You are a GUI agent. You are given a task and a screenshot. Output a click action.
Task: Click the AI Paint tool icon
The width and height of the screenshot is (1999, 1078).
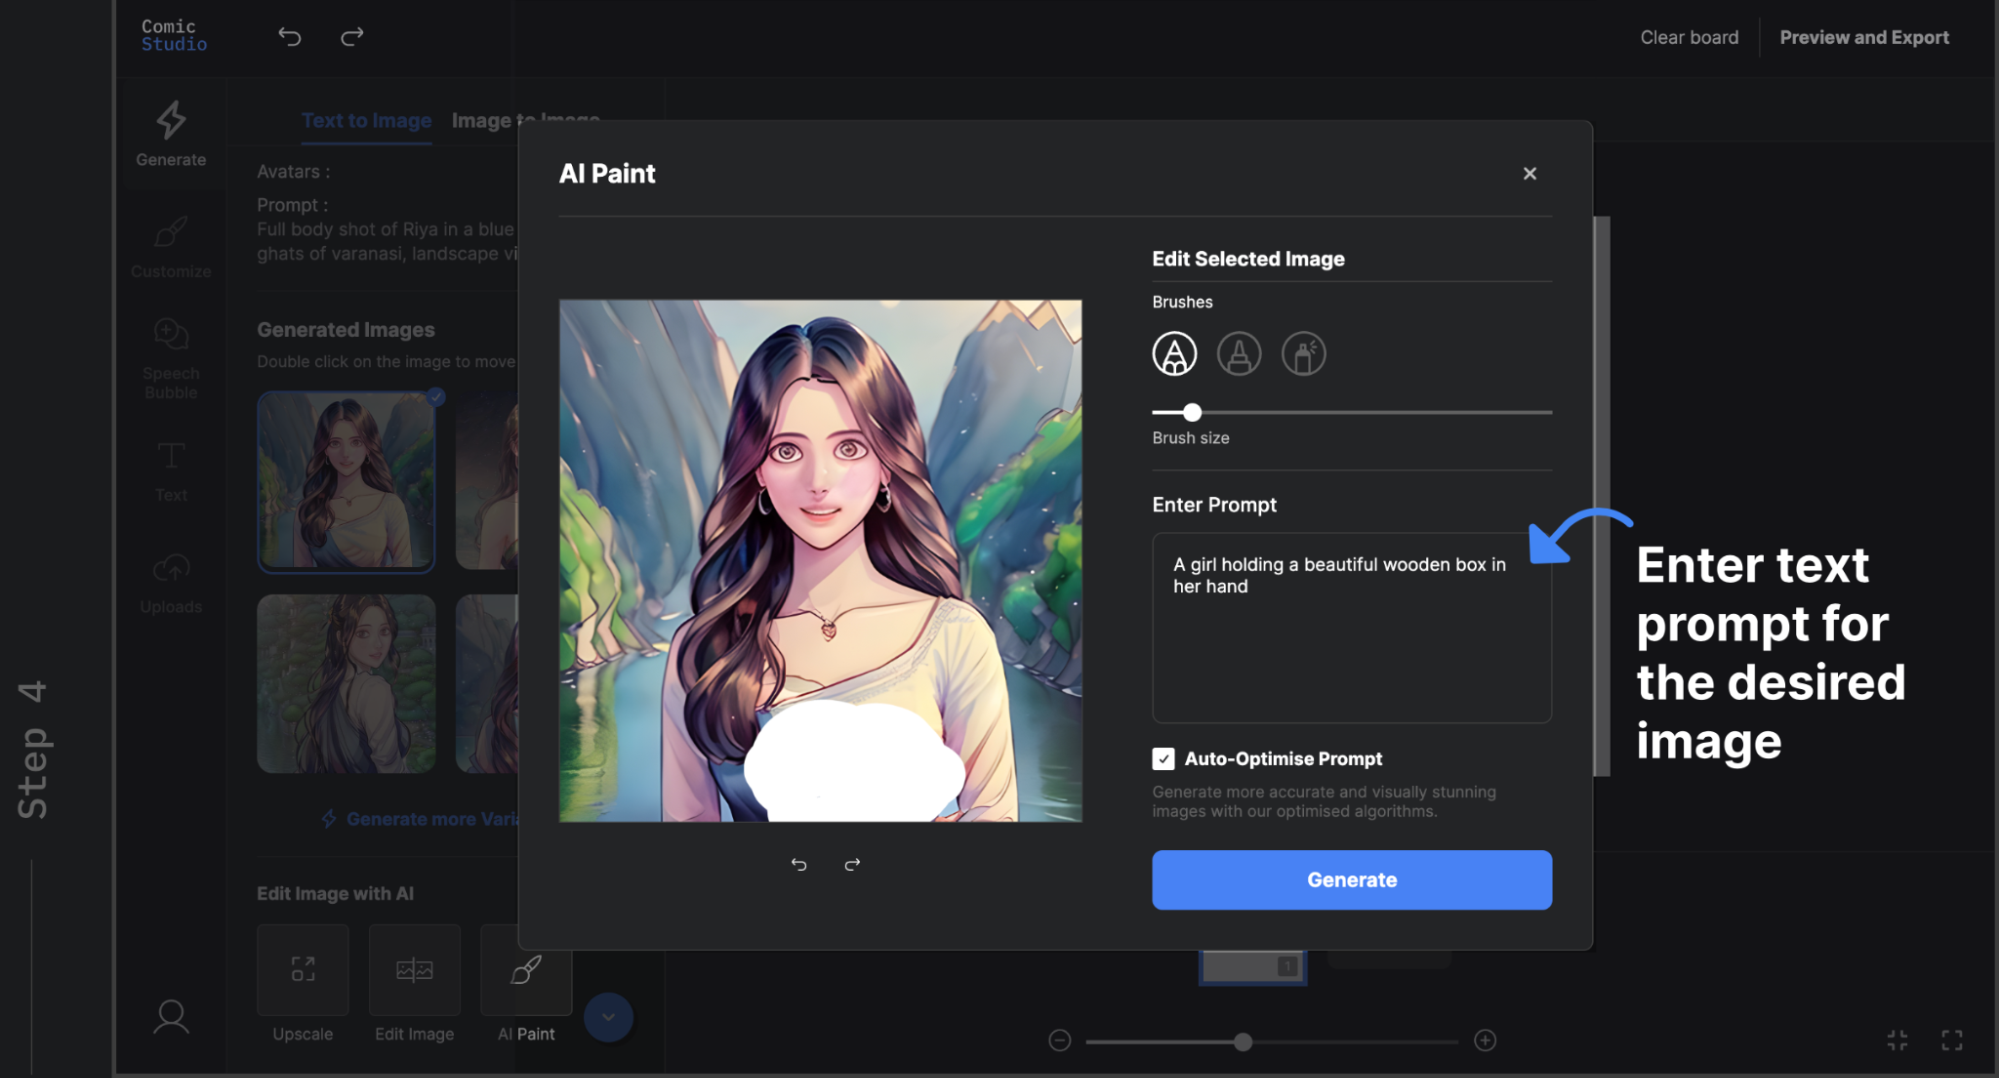[x=526, y=969]
